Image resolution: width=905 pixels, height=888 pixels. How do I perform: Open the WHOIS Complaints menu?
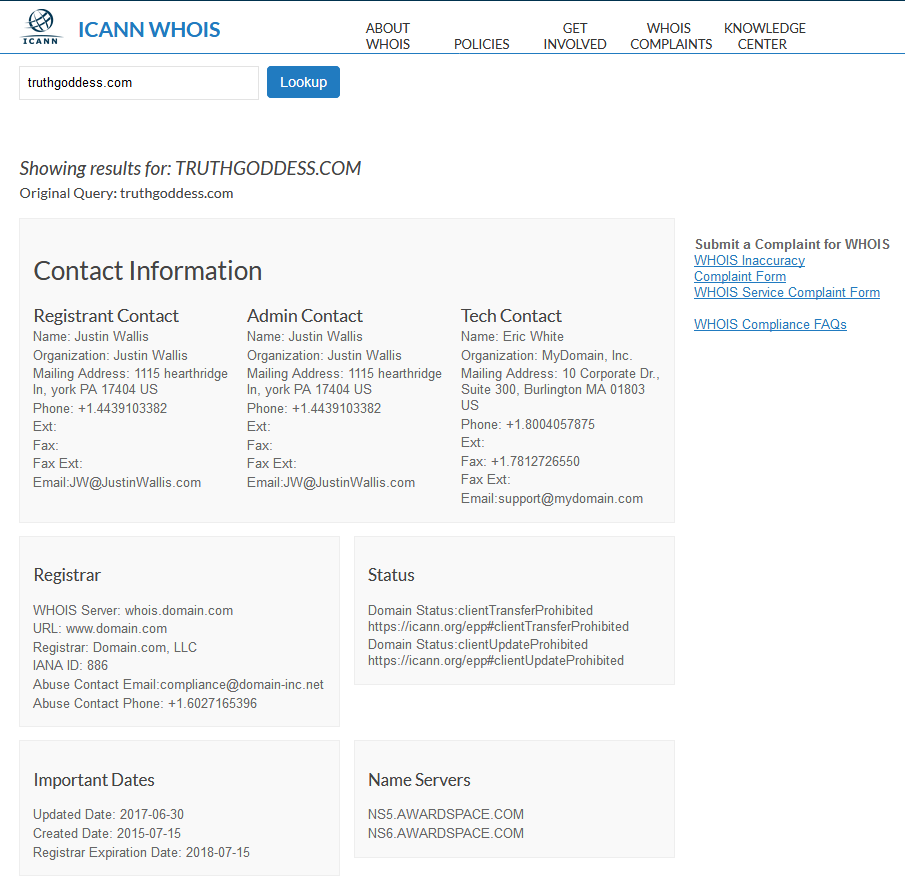(671, 36)
